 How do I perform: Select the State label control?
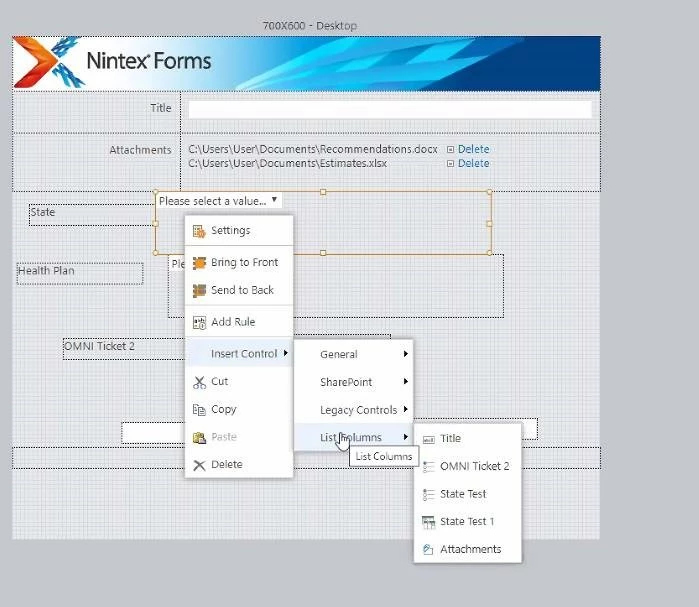click(91, 215)
